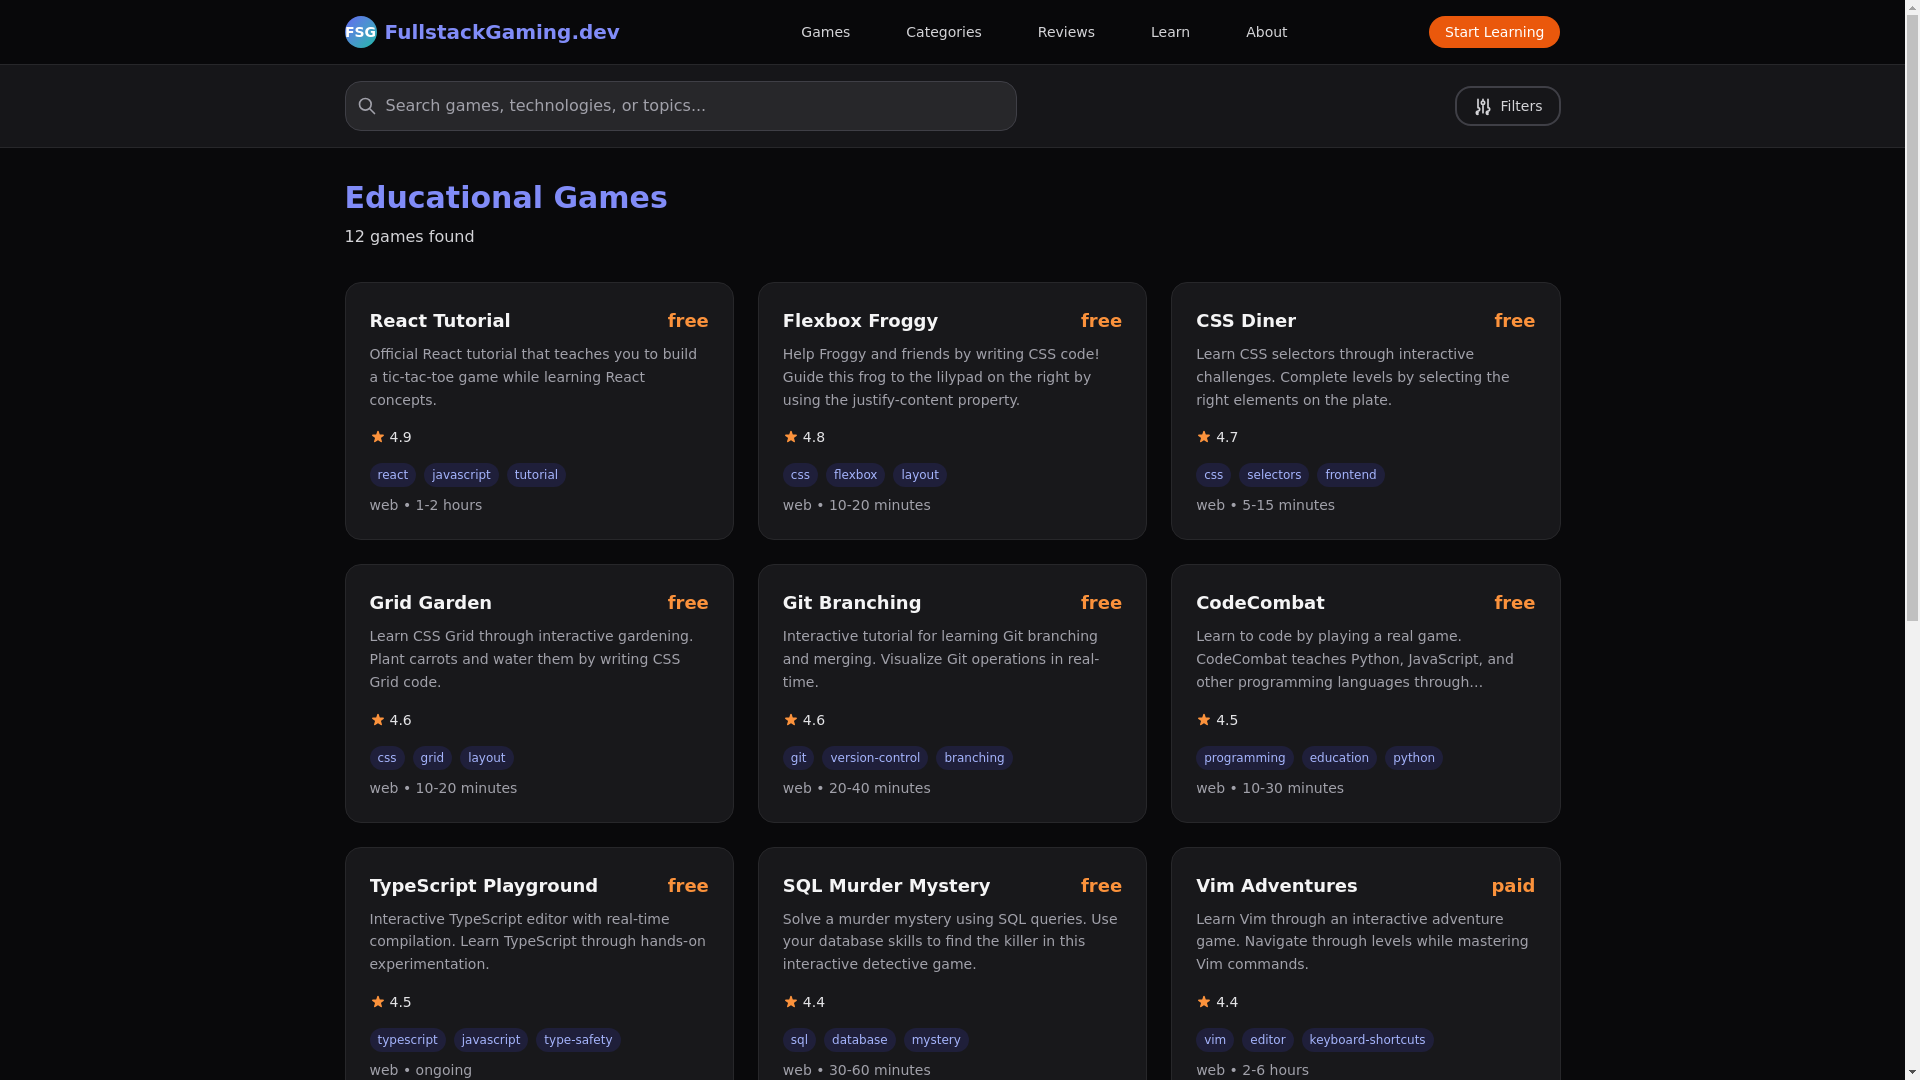Click the mystery tag
The image size is (1920, 1080).
pos(936,1040)
